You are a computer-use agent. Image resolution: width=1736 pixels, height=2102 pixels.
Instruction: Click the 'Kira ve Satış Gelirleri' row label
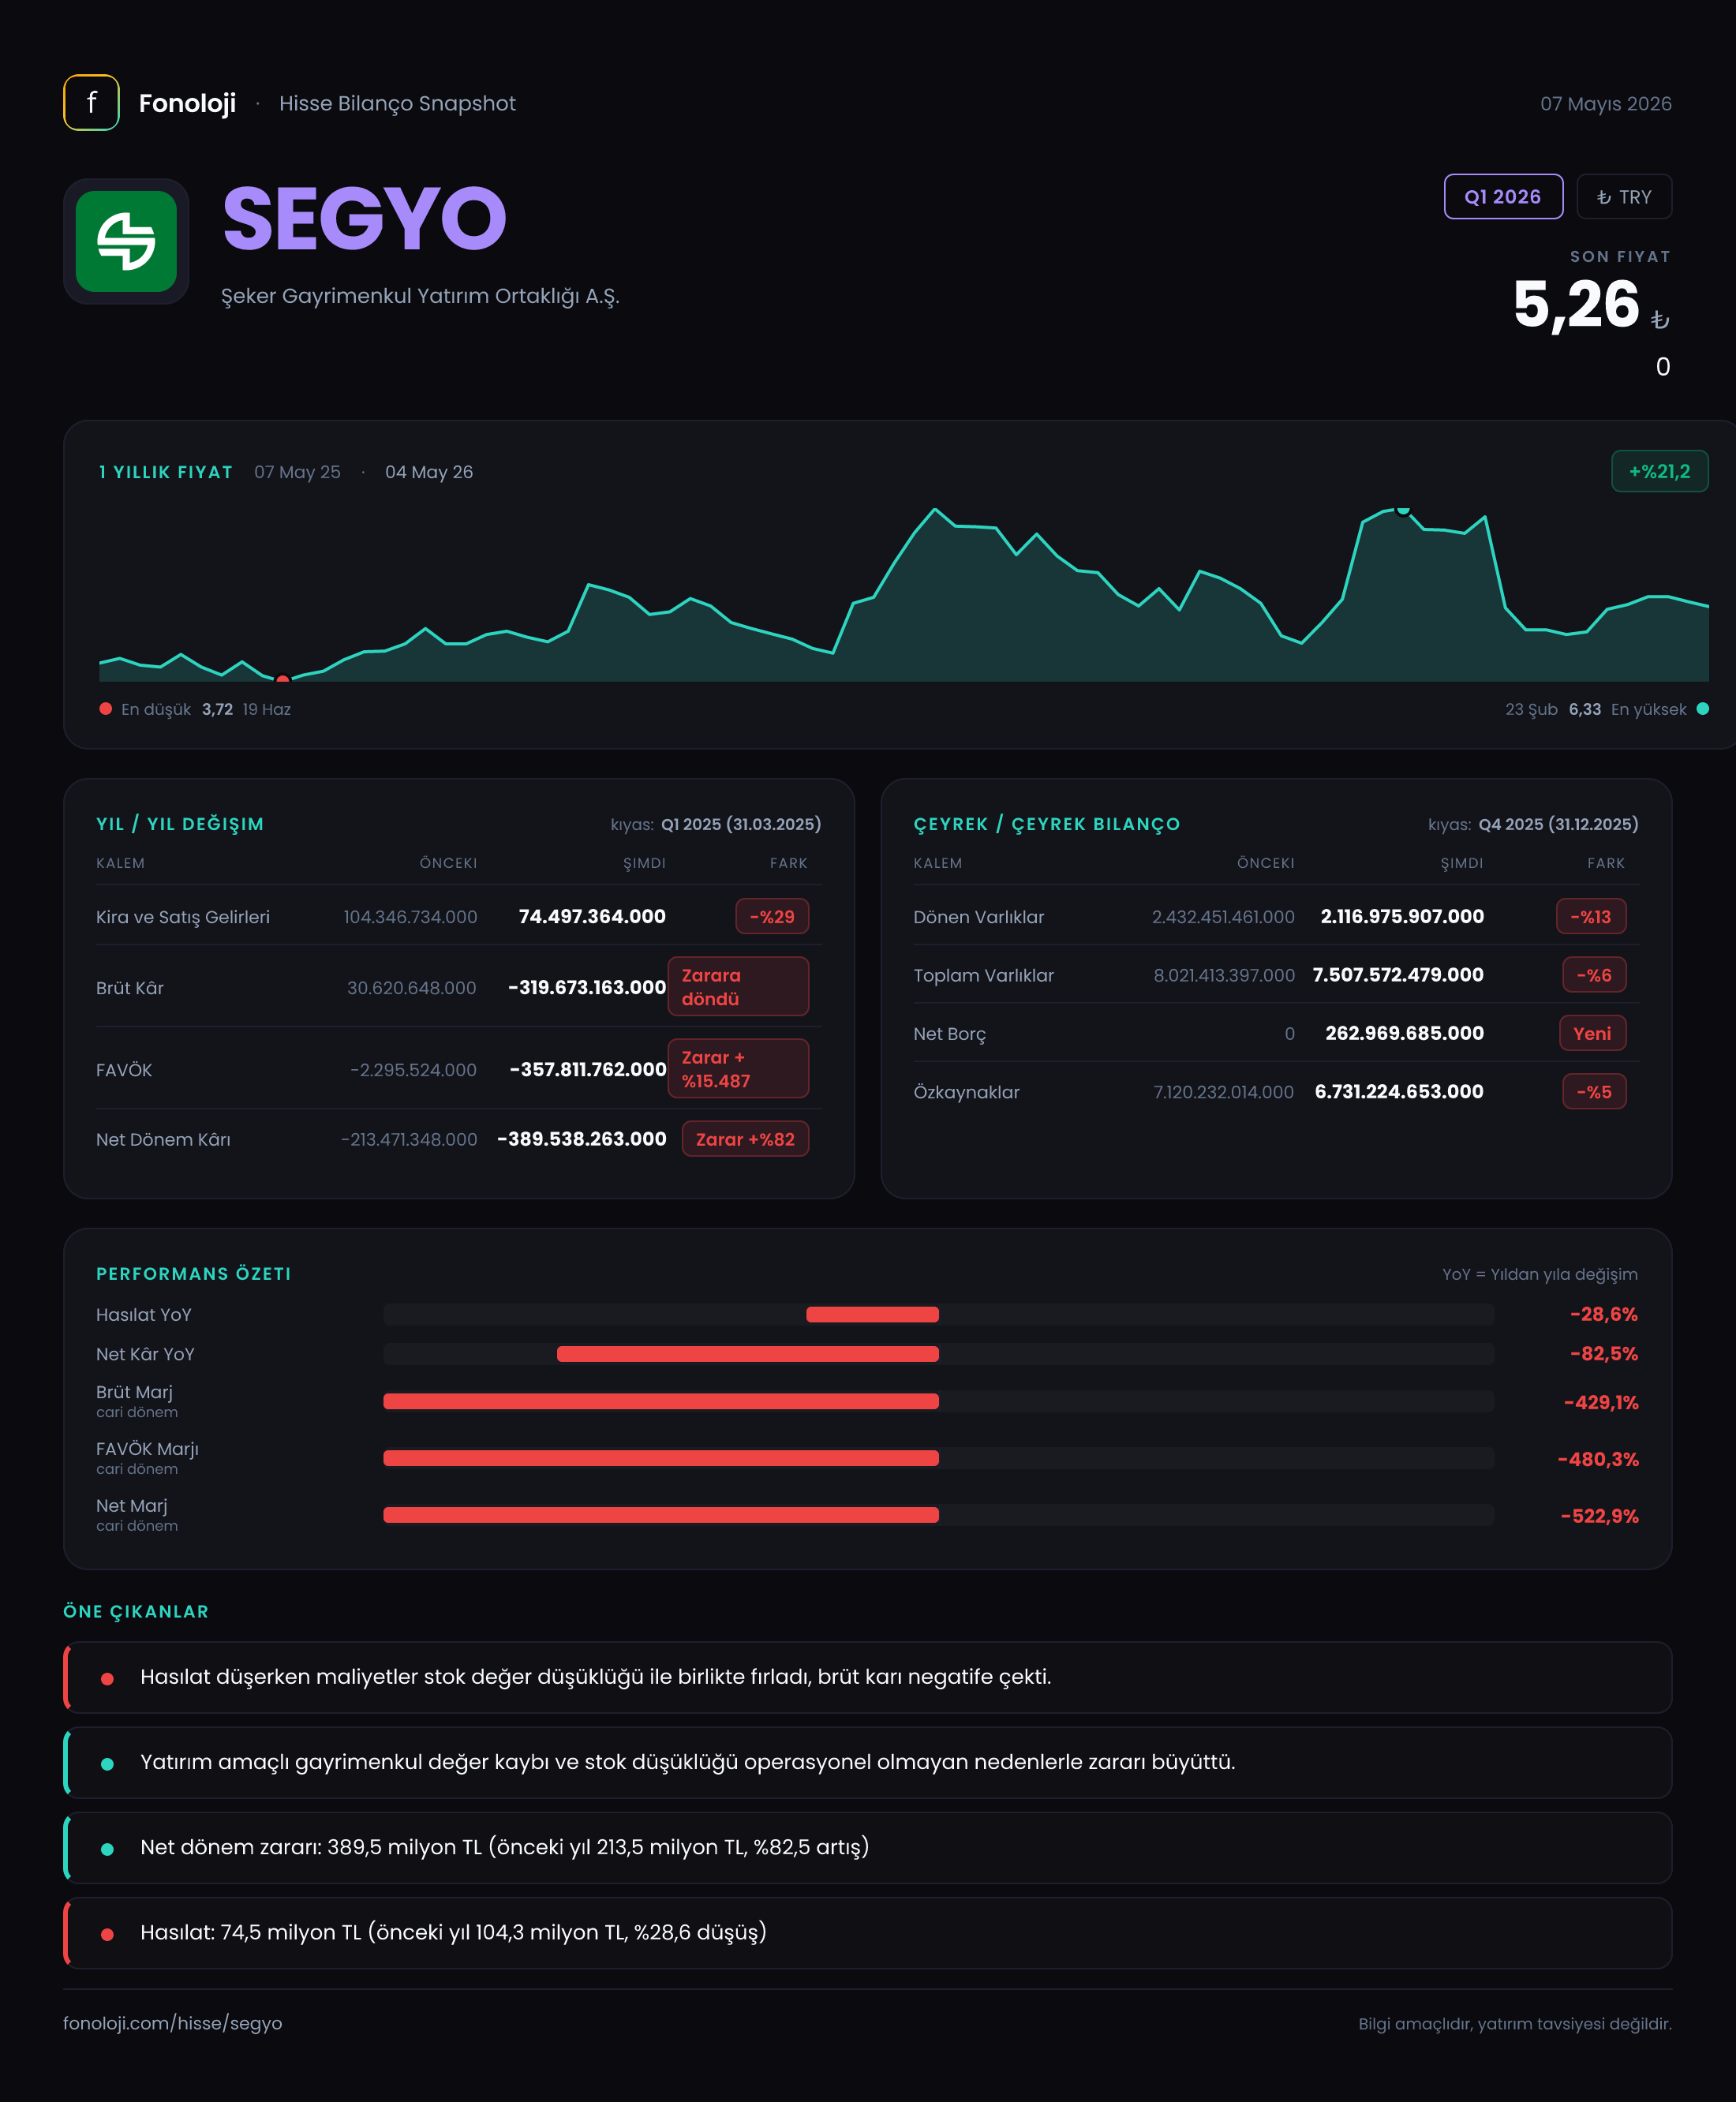[x=183, y=917]
